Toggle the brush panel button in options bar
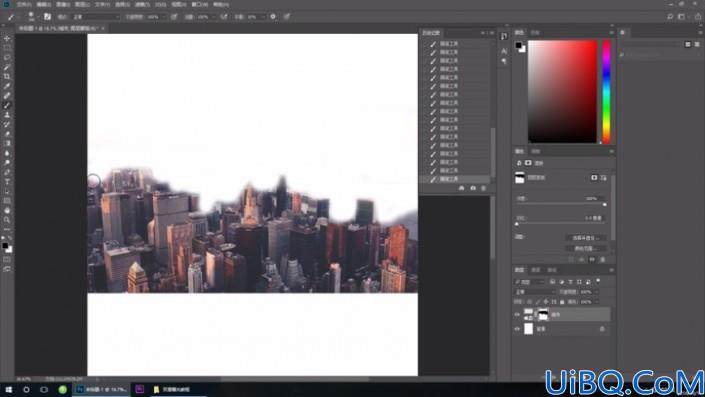This screenshot has height=397, width=705. (47, 17)
